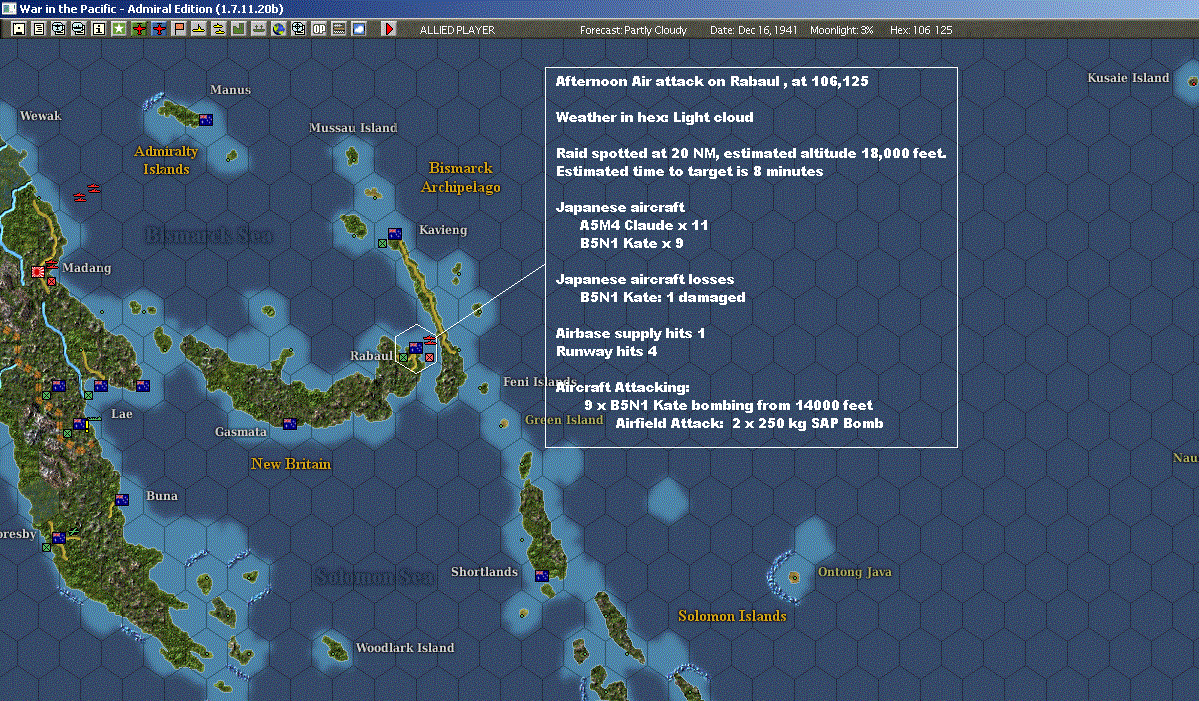Click the grey ships-in-port toolbar icon

[258, 29]
